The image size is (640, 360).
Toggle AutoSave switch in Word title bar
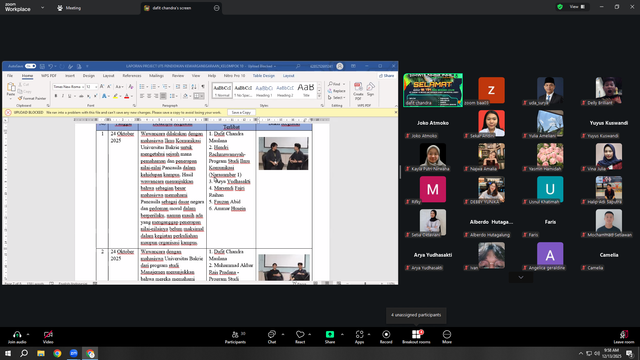coord(31,66)
